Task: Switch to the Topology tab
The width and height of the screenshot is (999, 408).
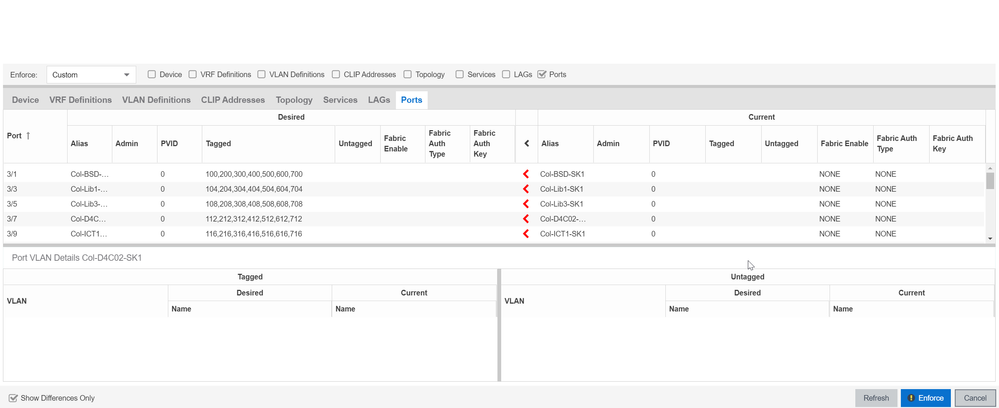Action: 294,100
